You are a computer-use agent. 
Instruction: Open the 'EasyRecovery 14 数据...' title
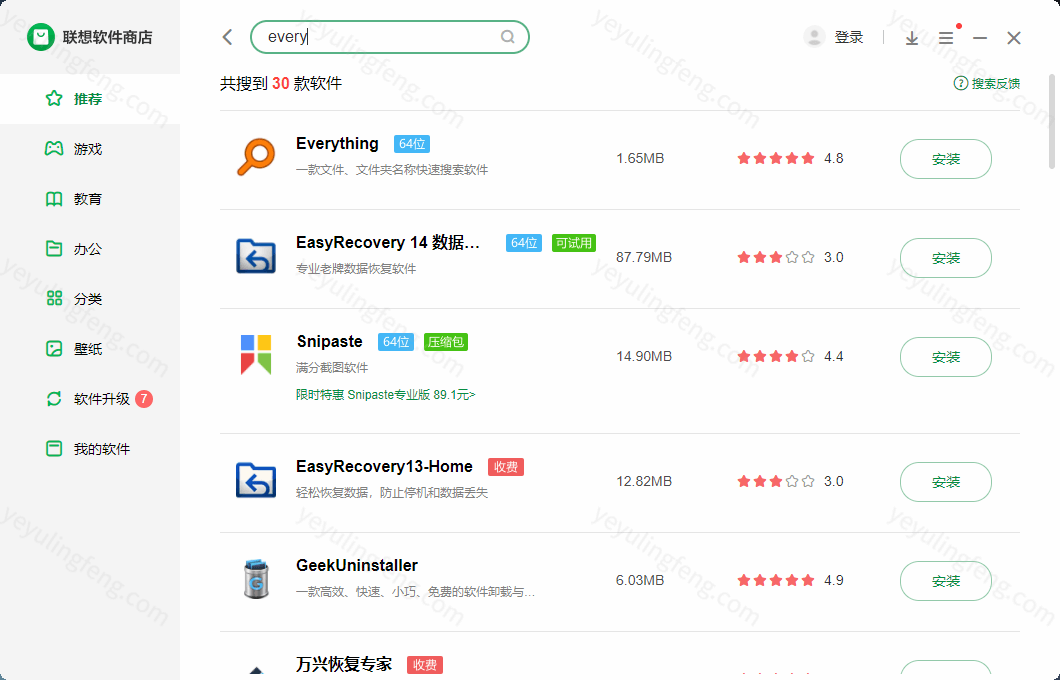coord(388,242)
